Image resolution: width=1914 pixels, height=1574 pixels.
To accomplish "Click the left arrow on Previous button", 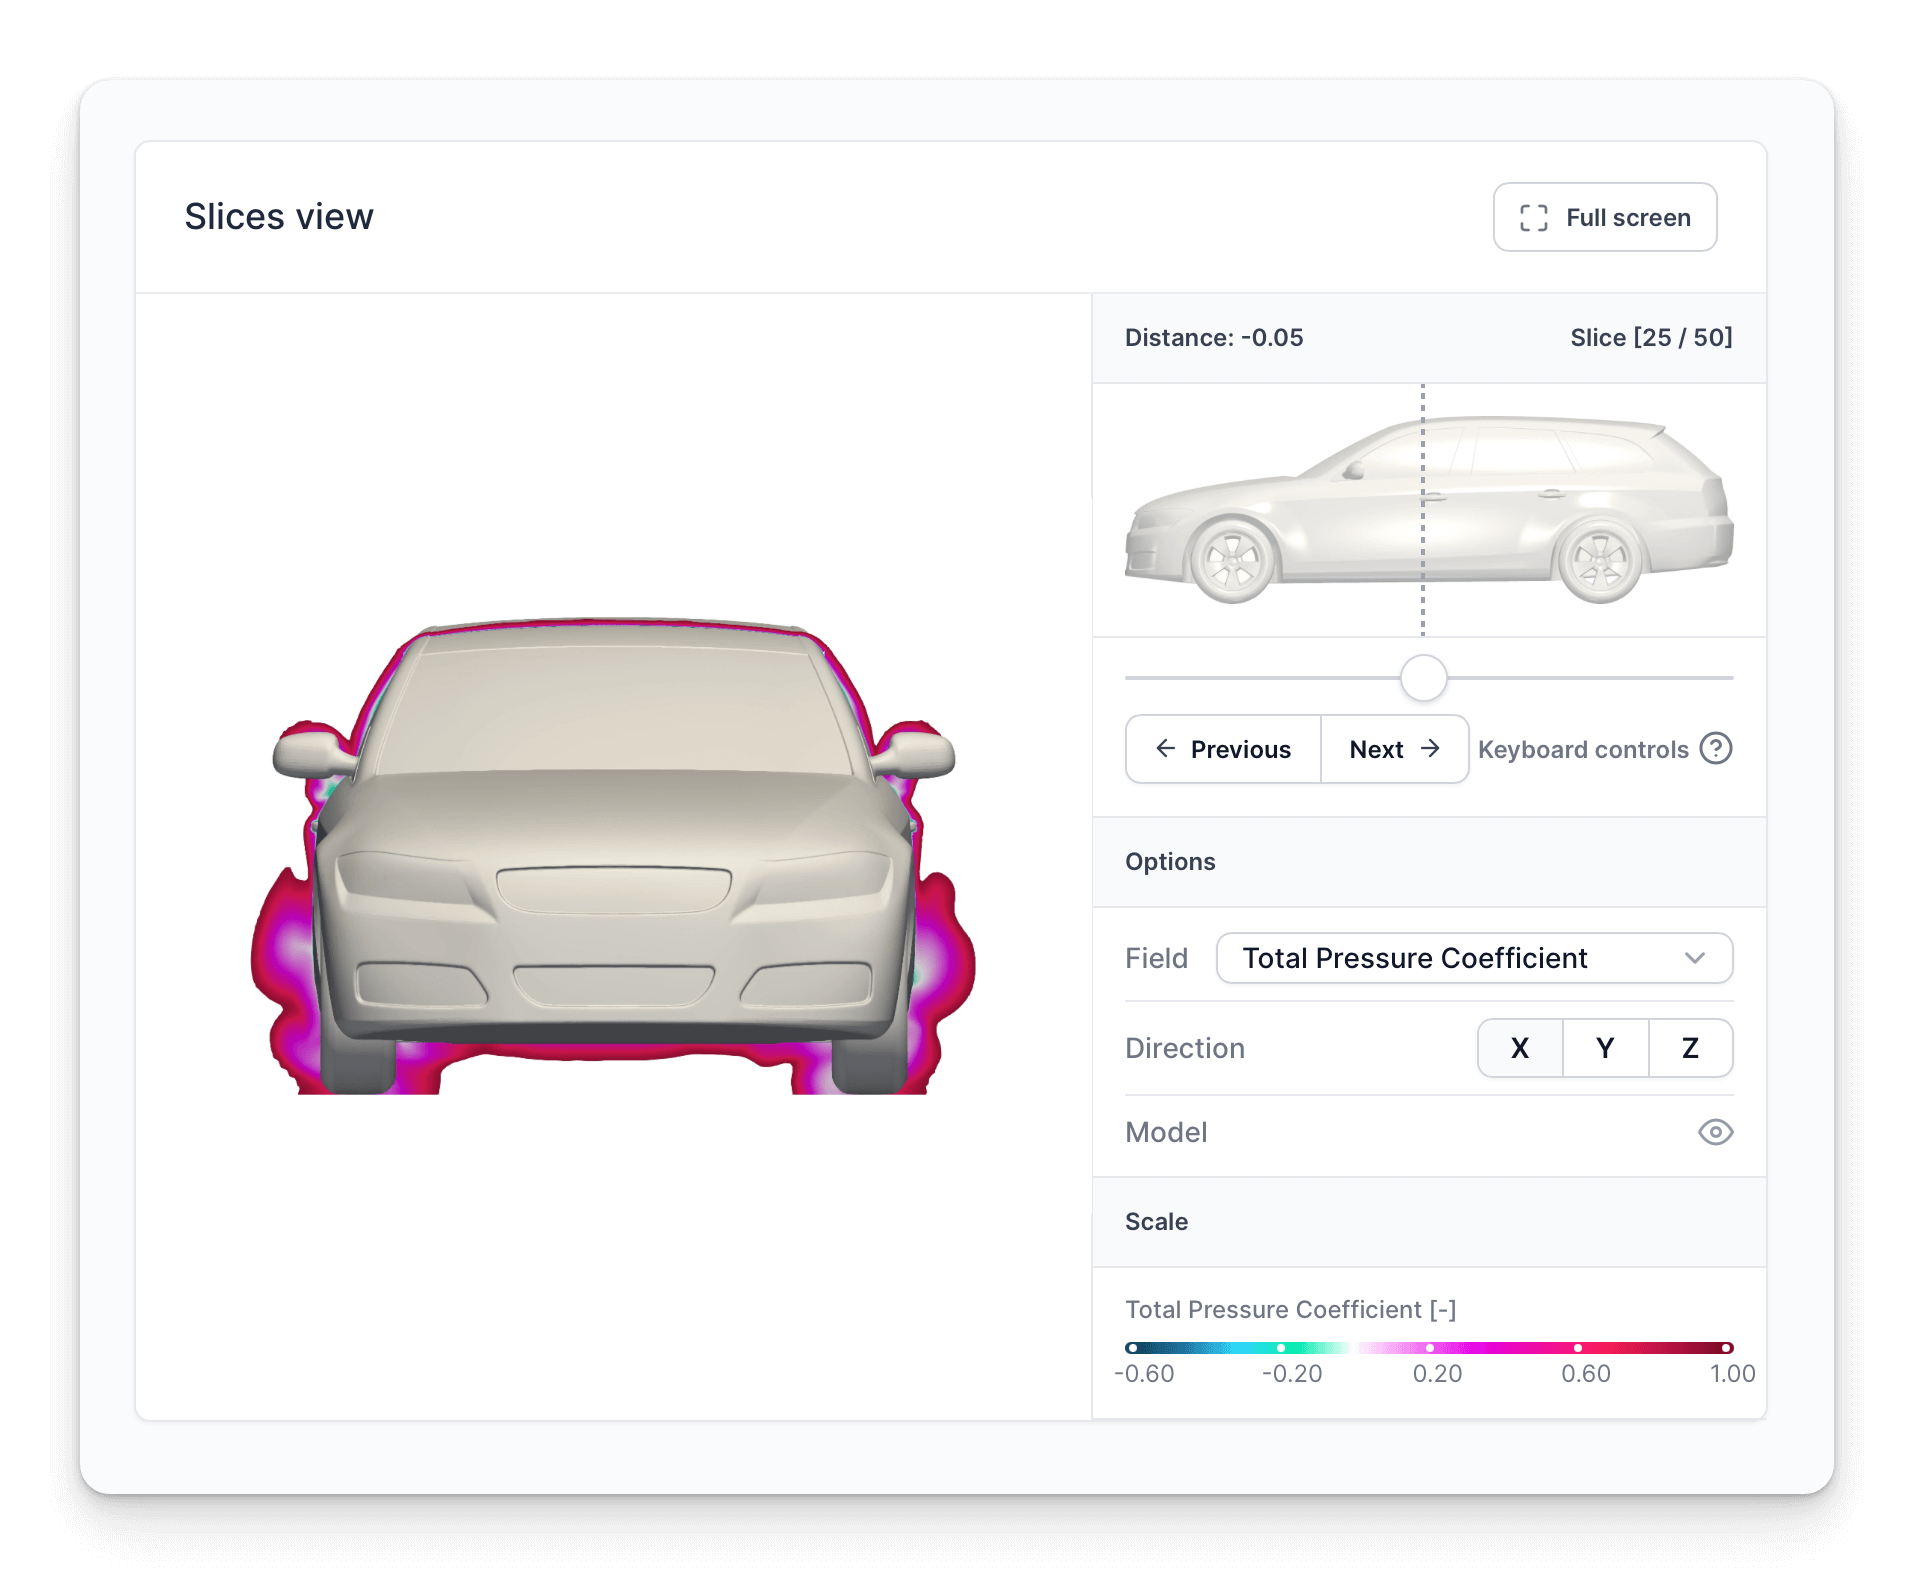I will pyautogui.click(x=1166, y=749).
